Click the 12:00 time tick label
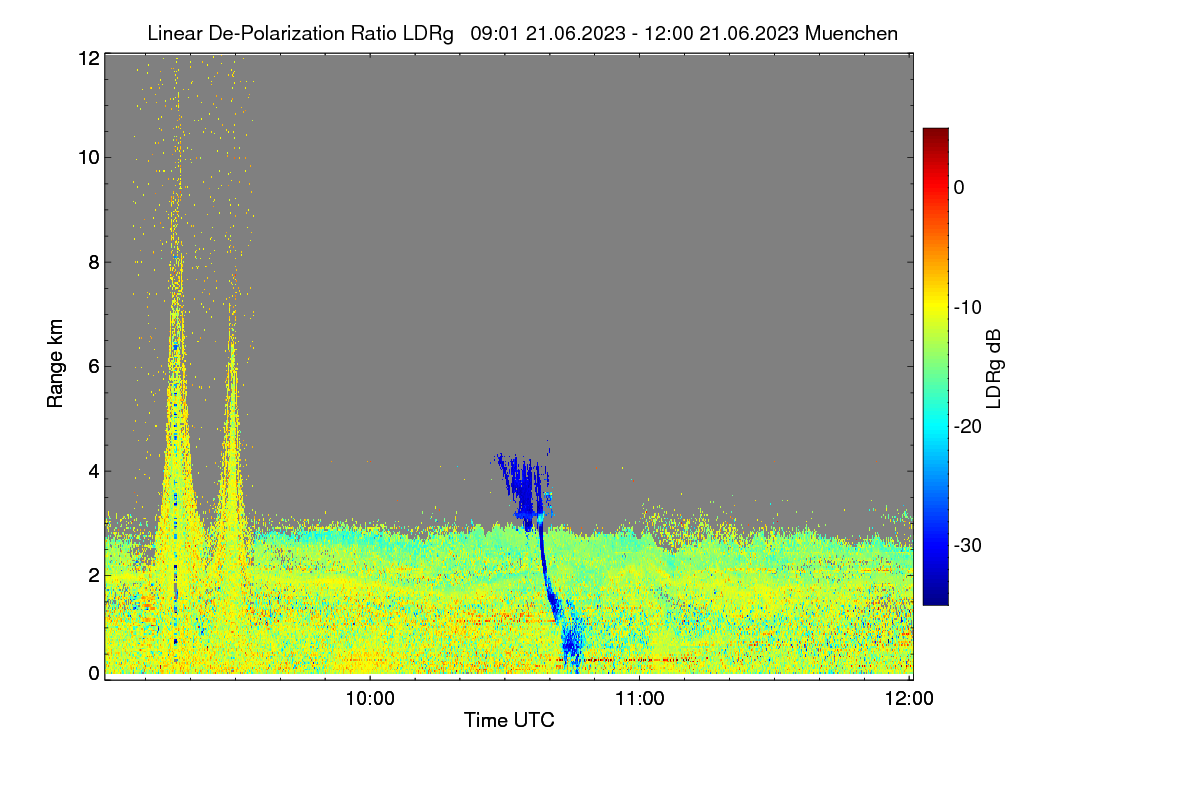This screenshot has height=800, width=1200. tap(908, 699)
